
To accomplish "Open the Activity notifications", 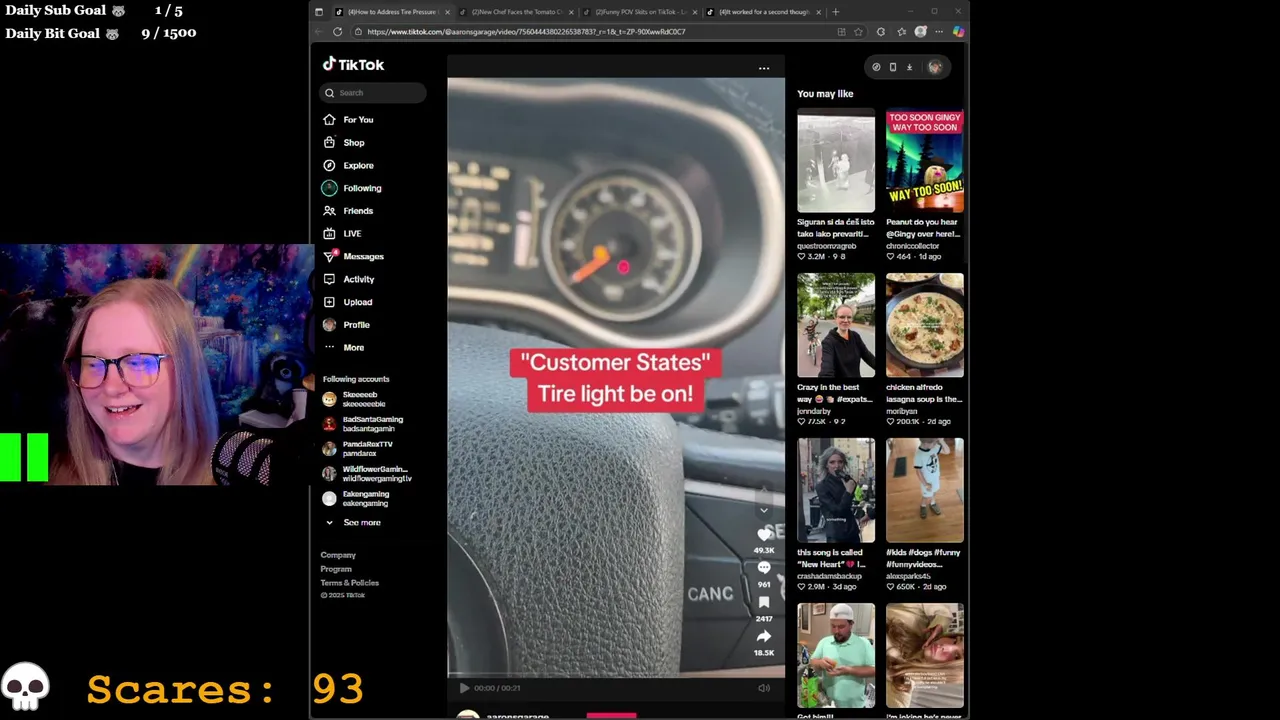I will [x=349, y=280].
